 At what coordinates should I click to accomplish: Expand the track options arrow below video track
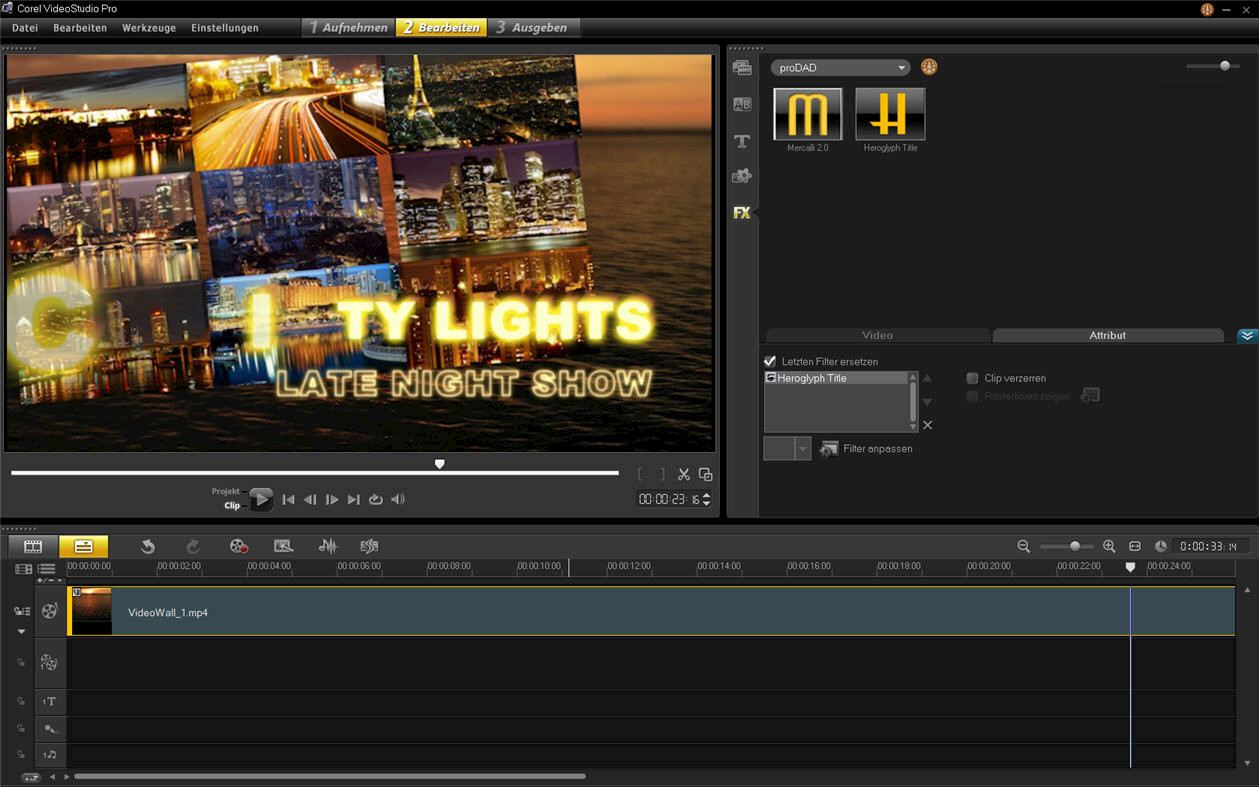click(x=21, y=632)
